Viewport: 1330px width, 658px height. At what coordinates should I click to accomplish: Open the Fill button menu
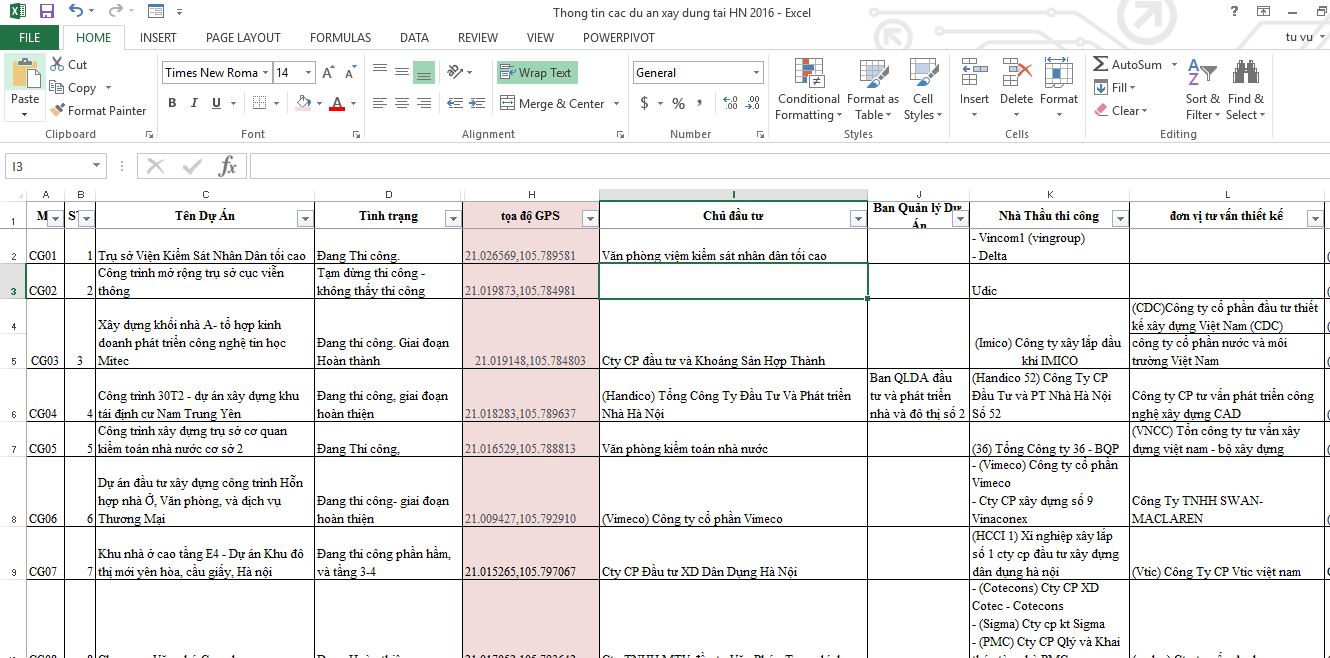pos(1115,87)
